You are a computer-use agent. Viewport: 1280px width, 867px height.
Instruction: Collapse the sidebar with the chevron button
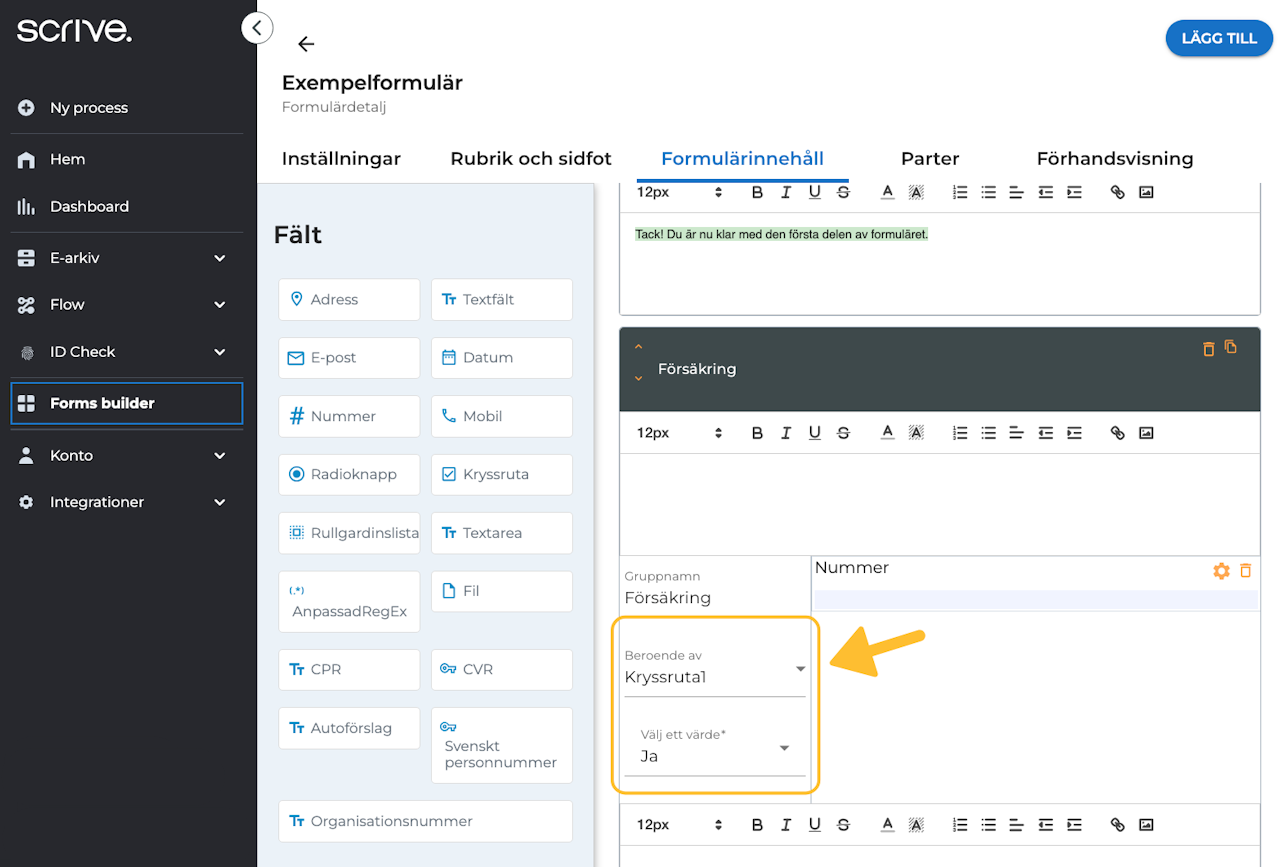[x=257, y=28]
